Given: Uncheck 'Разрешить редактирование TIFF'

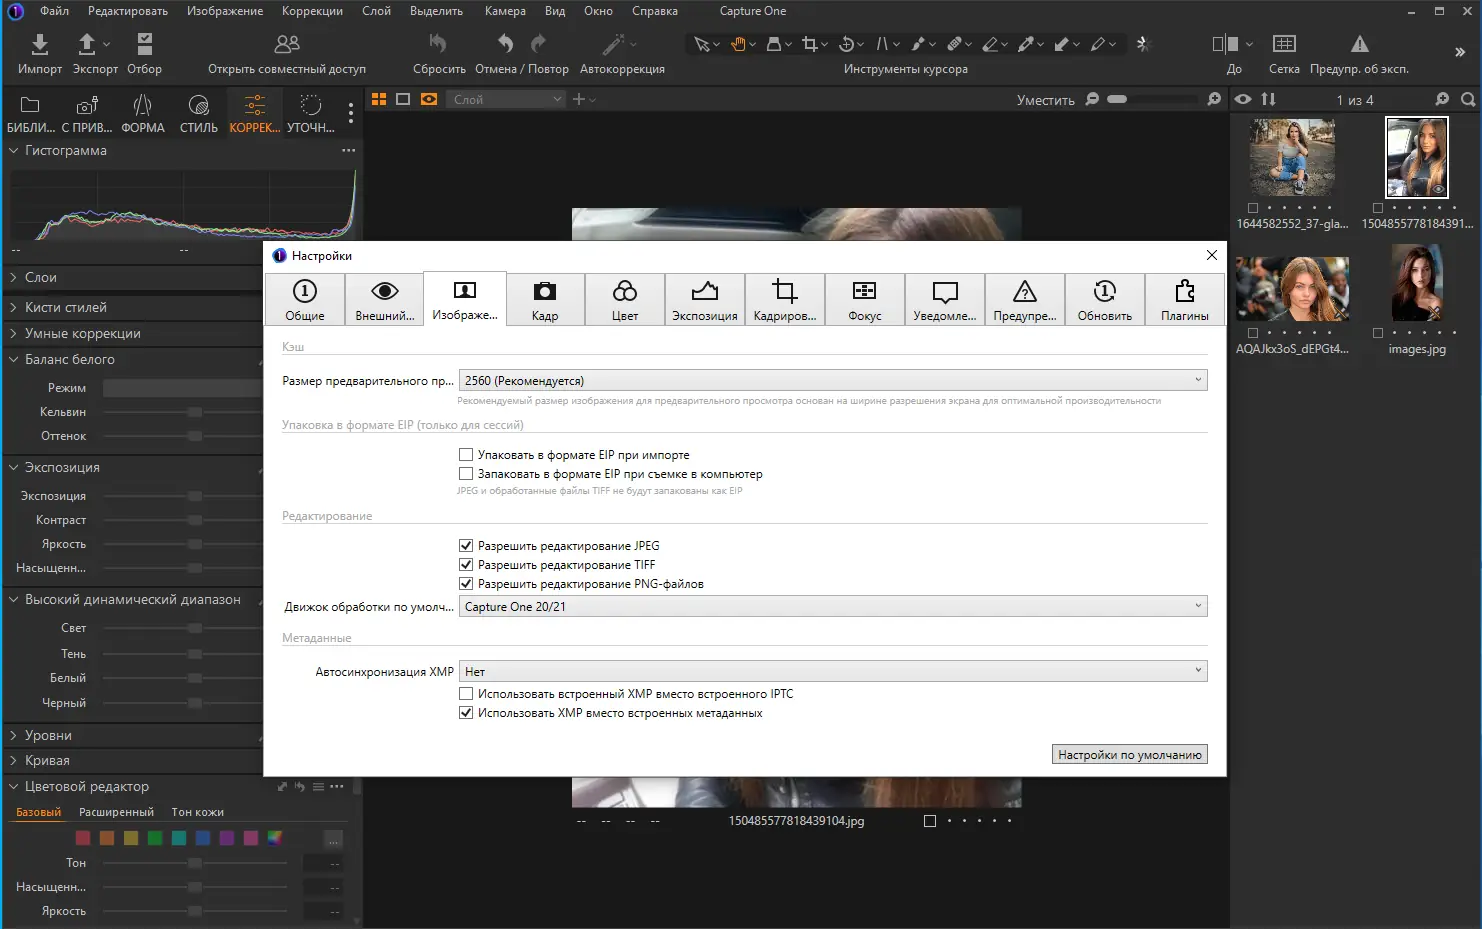Looking at the screenshot, I should pos(466,565).
